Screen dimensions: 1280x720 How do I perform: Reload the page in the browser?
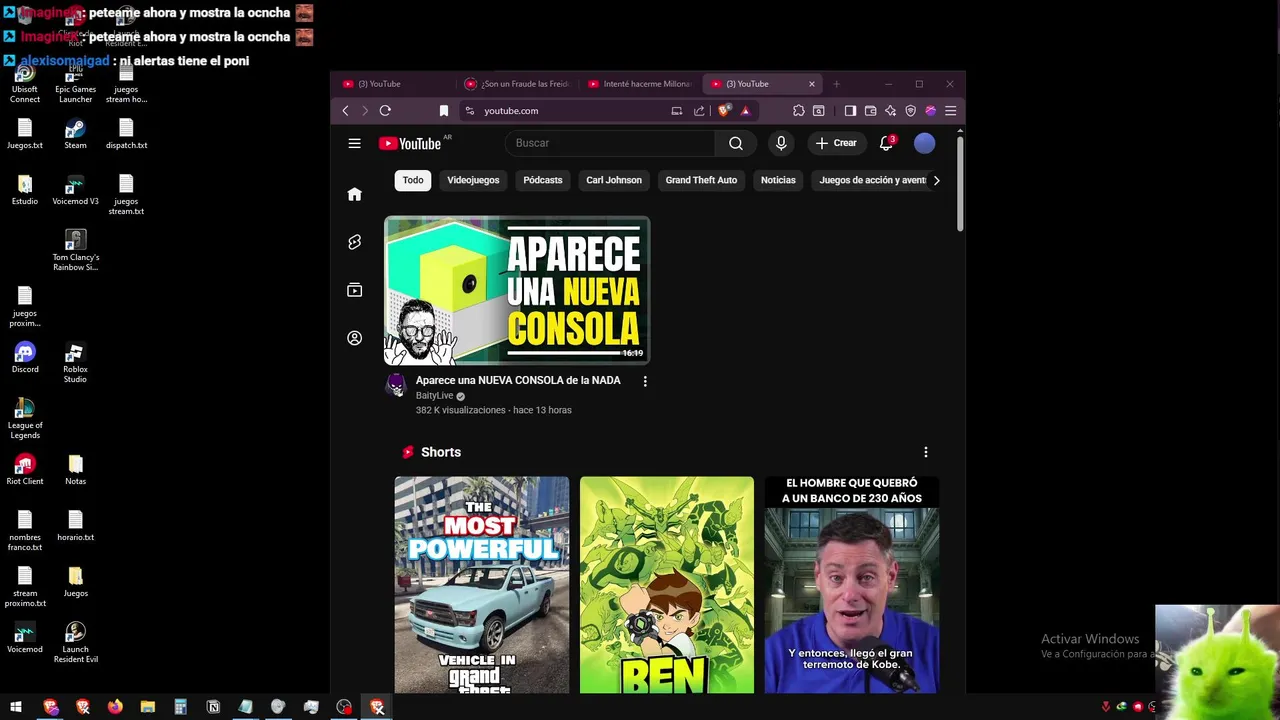(385, 111)
